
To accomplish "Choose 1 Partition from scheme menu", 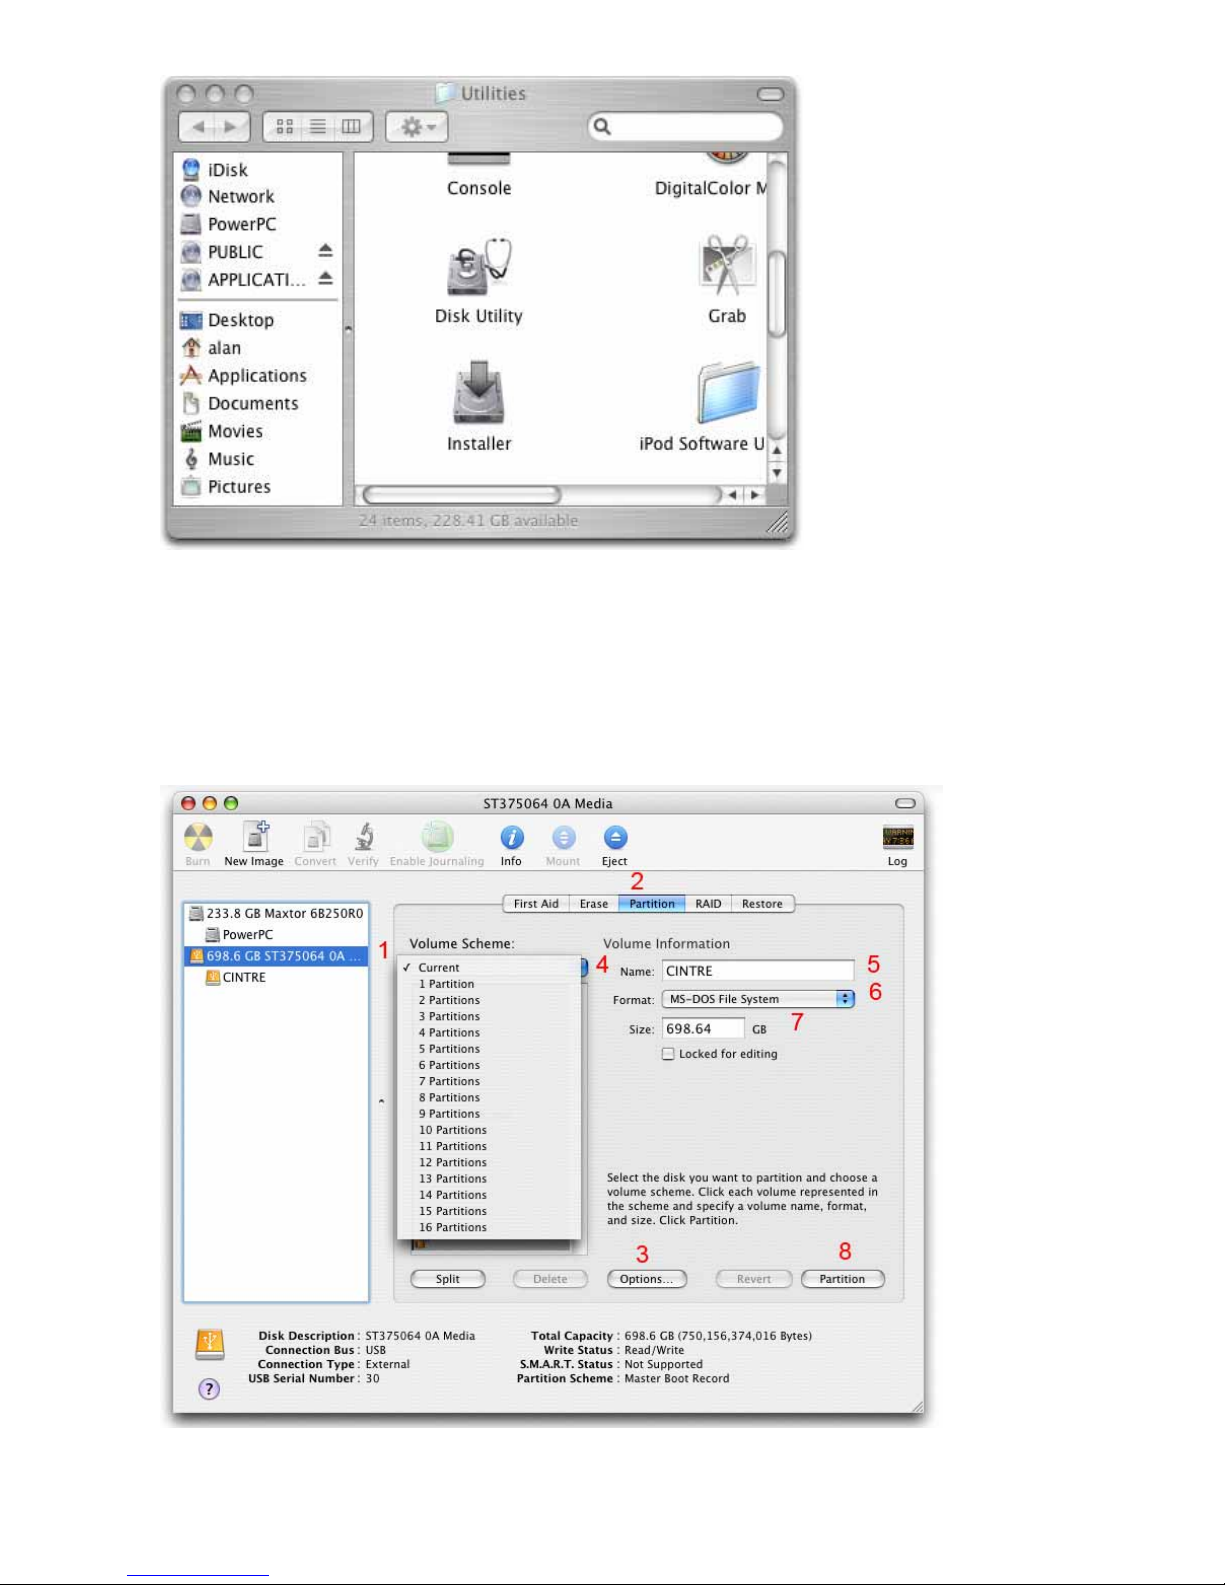I will 489,984.
